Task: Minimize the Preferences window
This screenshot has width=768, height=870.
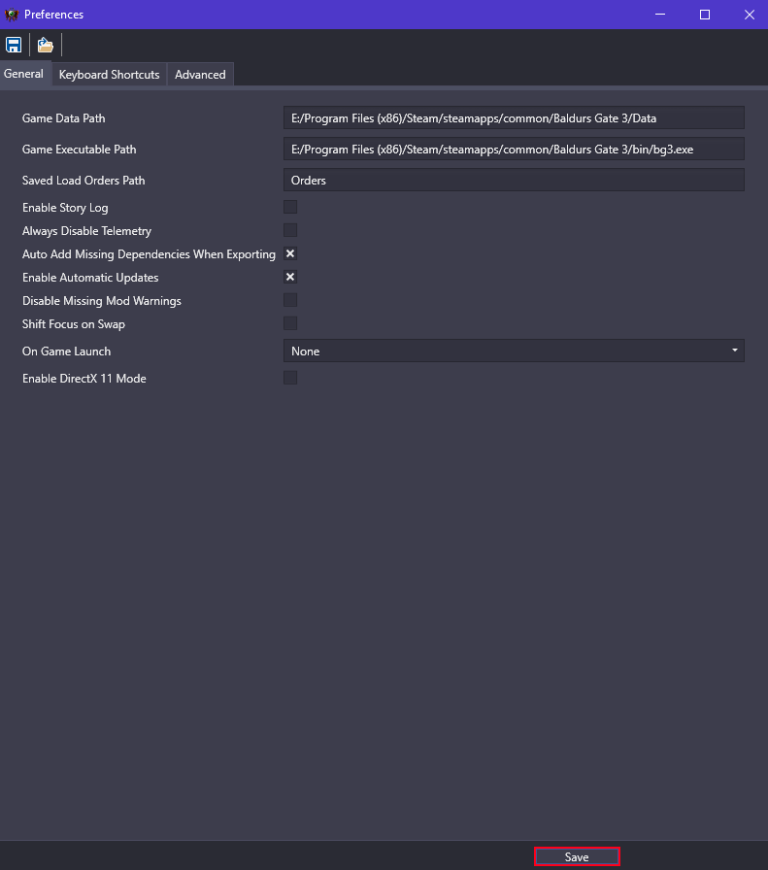Action: pyautogui.click(x=659, y=15)
